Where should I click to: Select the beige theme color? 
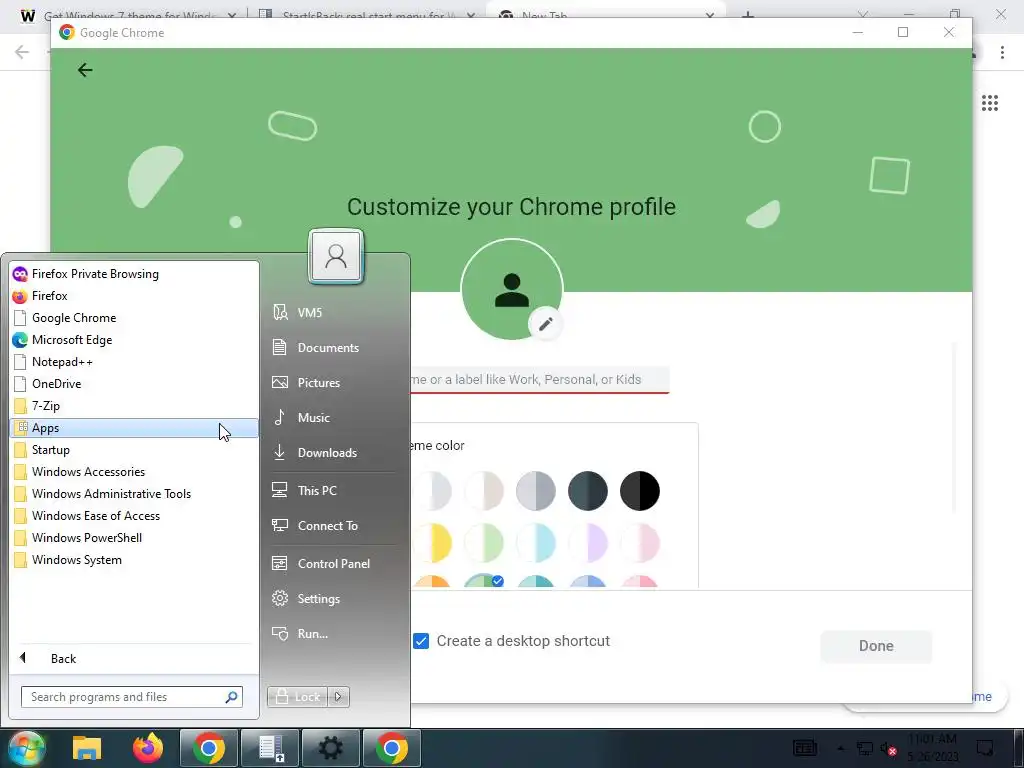pos(484,490)
